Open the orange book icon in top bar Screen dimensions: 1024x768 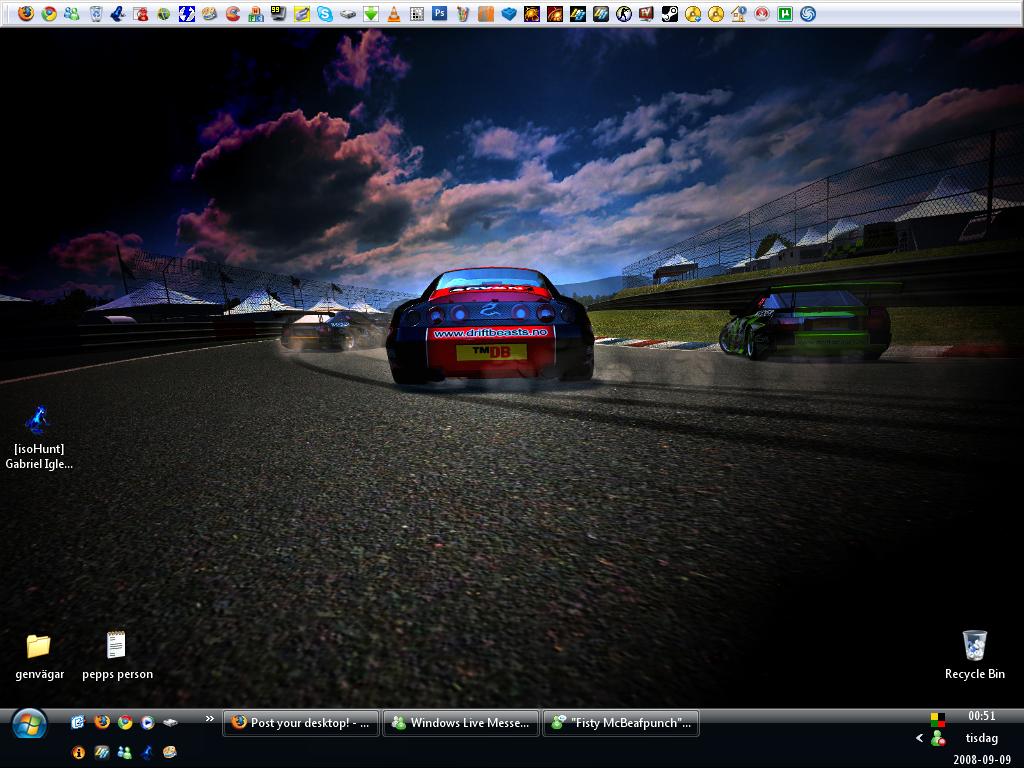click(x=486, y=13)
